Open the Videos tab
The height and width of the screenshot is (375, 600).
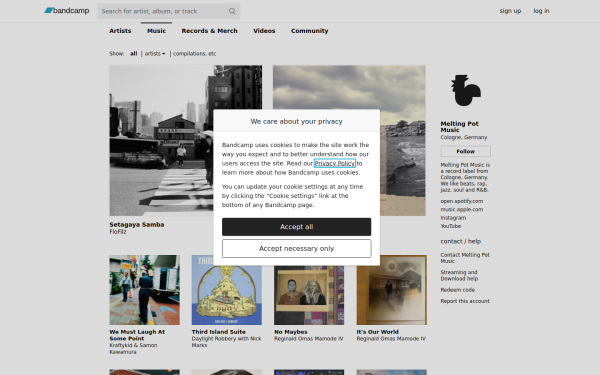pos(264,31)
